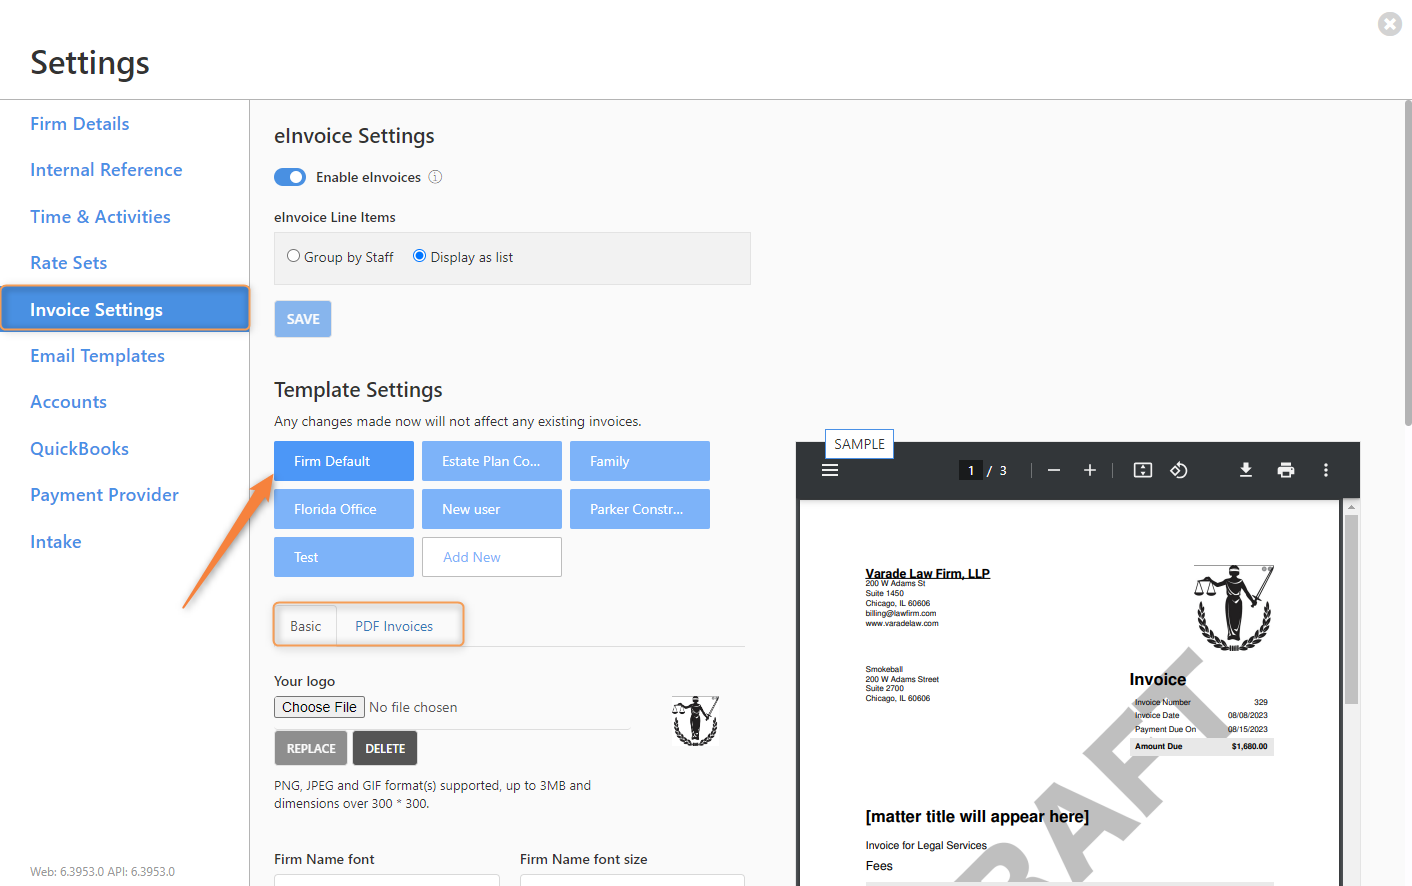
Task: Select the Test template
Action: tap(344, 557)
